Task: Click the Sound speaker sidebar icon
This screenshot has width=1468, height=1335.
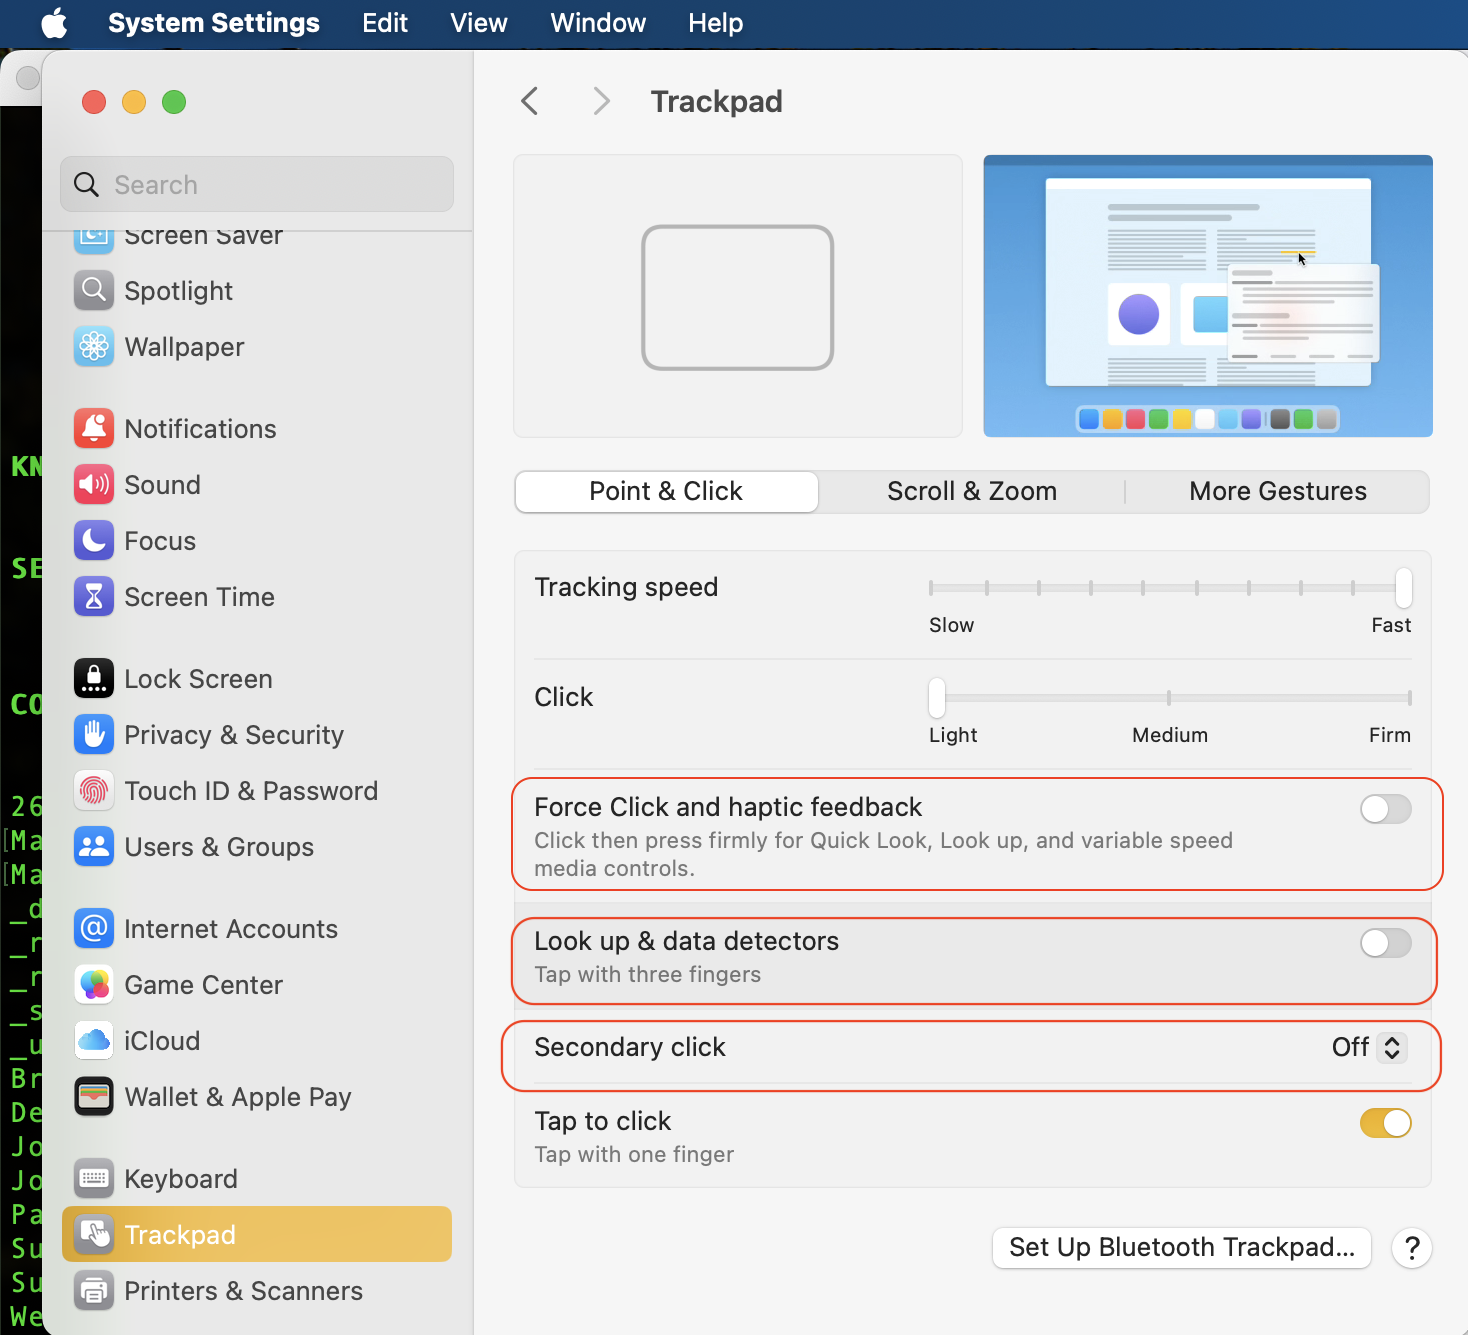Action: tap(94, 485)
